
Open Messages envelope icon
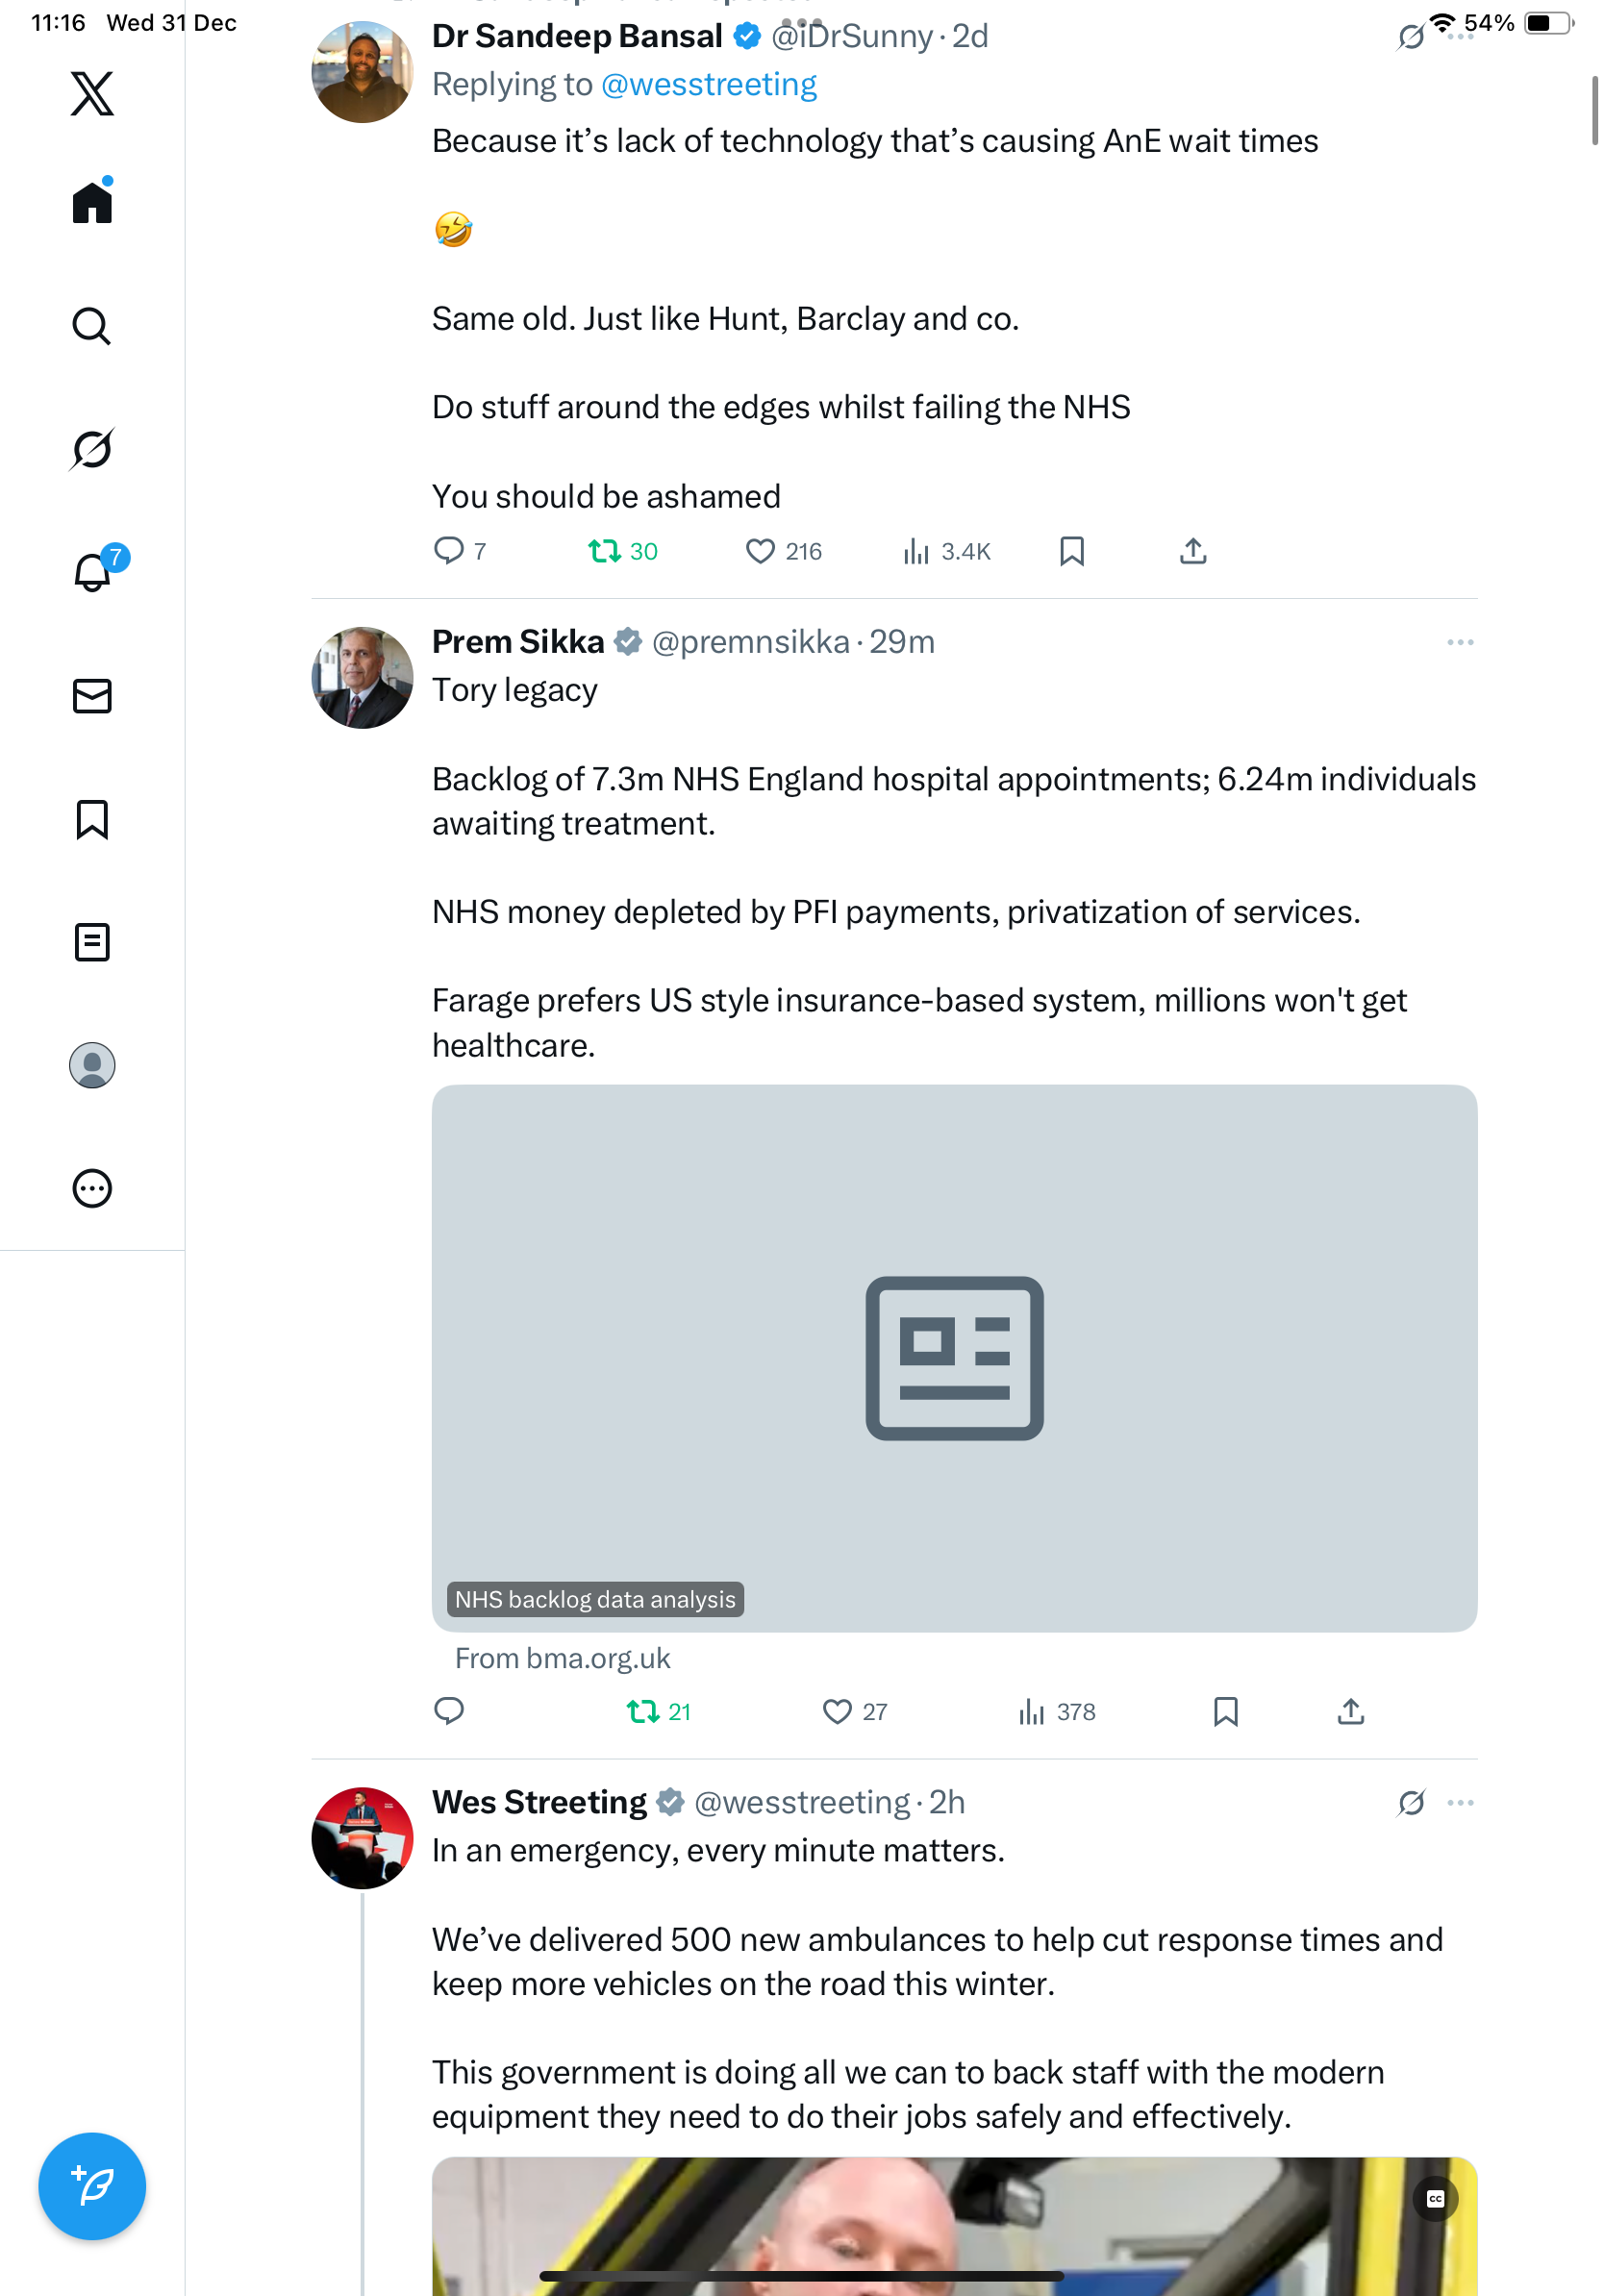(92, 696)
